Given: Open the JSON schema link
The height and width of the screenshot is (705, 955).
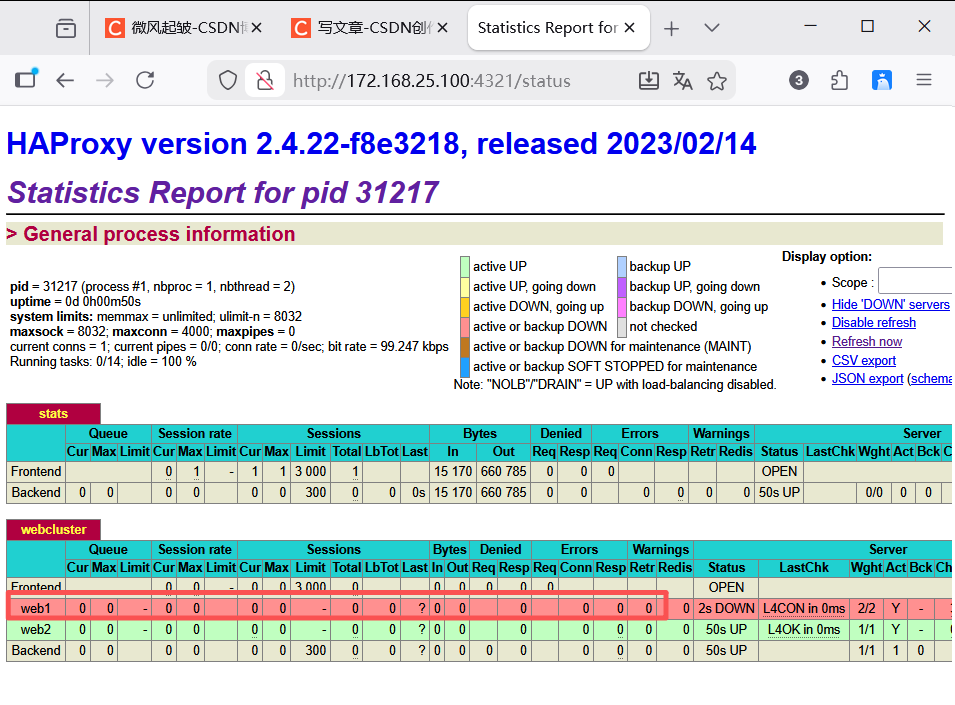Looking at the screenshot, I should tap(932, 379).
